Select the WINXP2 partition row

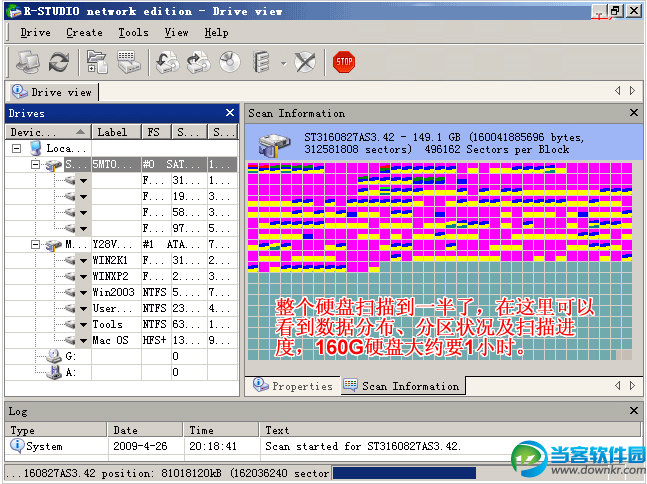(122, 276)
